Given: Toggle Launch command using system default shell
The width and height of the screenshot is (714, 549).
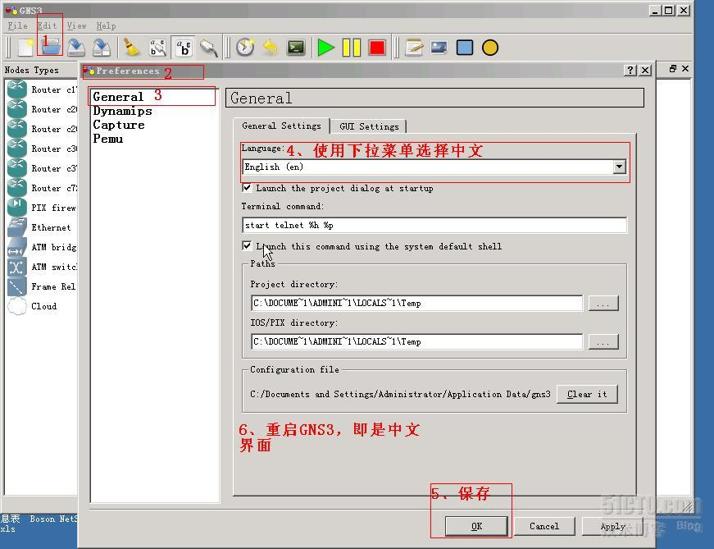Looking at the screenshot, I should [246, 246].
